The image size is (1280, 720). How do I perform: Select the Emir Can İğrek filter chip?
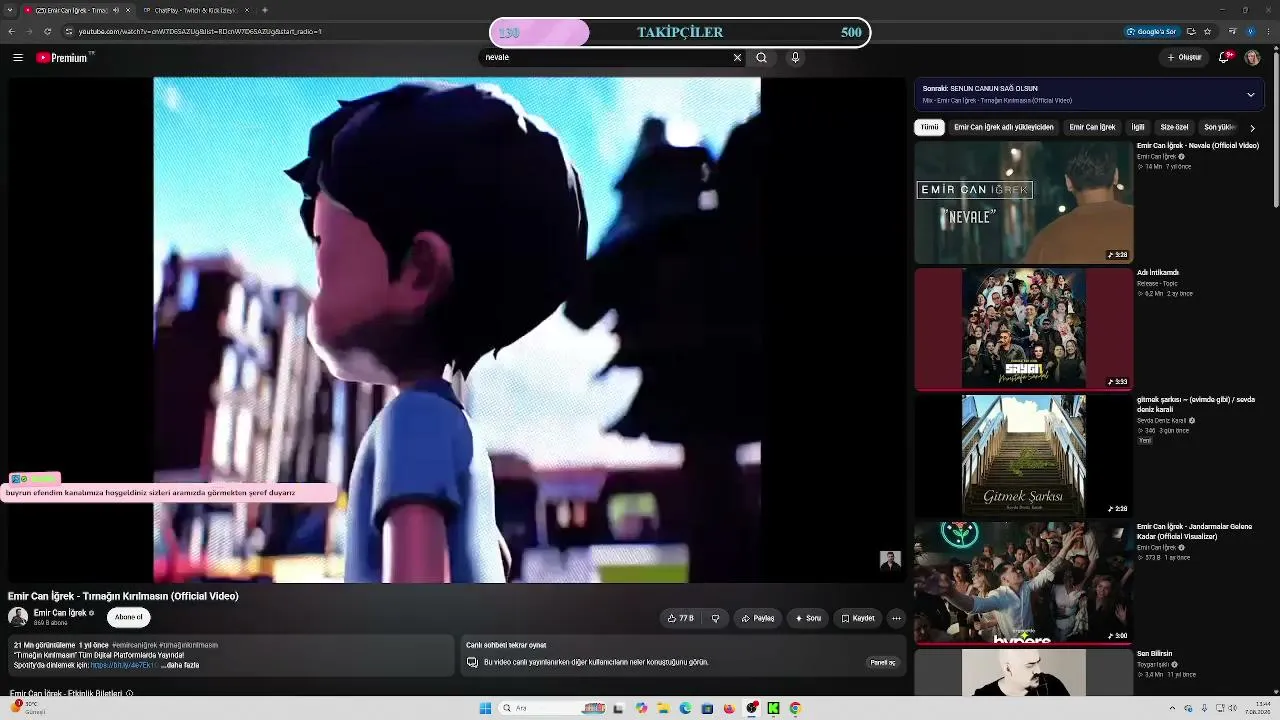(1092, 127)
